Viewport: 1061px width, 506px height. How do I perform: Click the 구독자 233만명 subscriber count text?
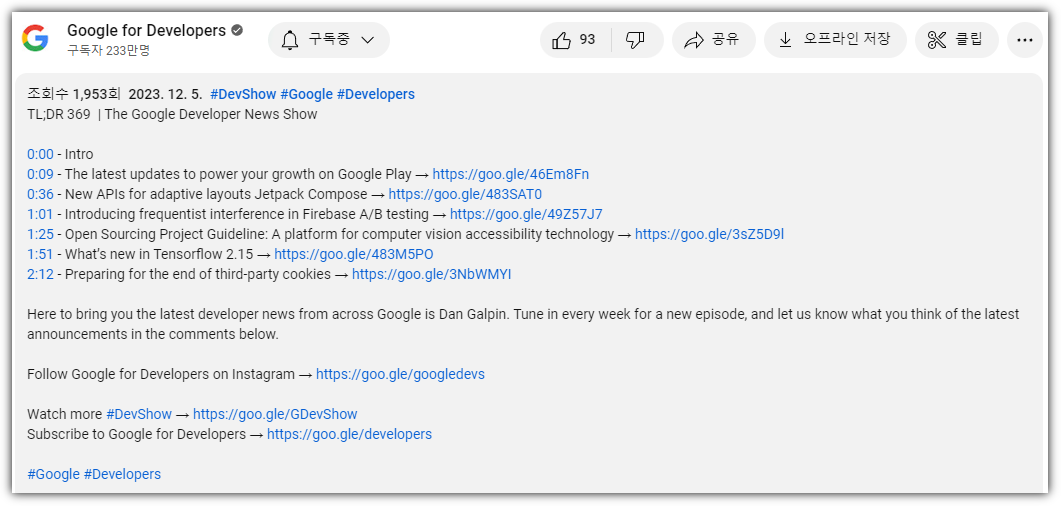(x=108, y=51)
